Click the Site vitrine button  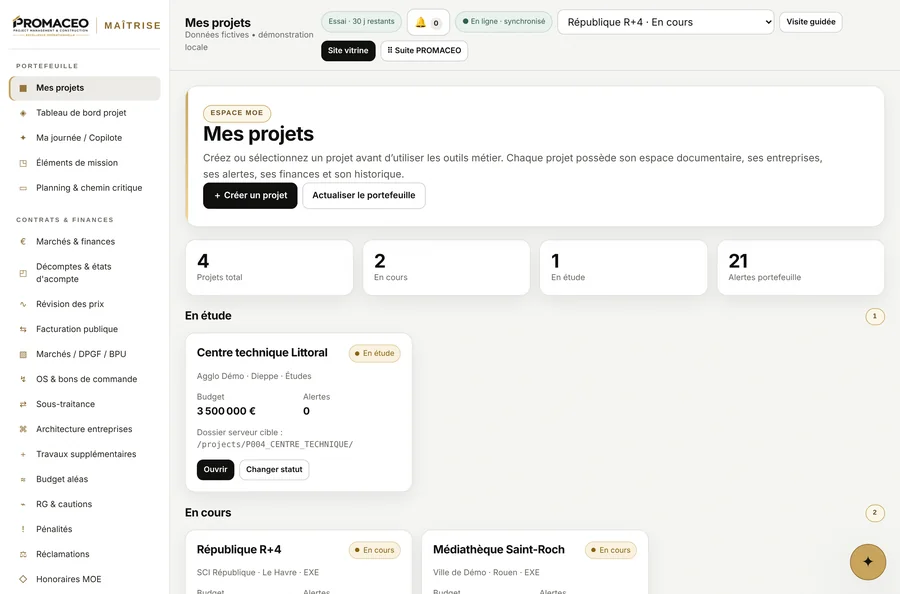(x=348, y=51)
